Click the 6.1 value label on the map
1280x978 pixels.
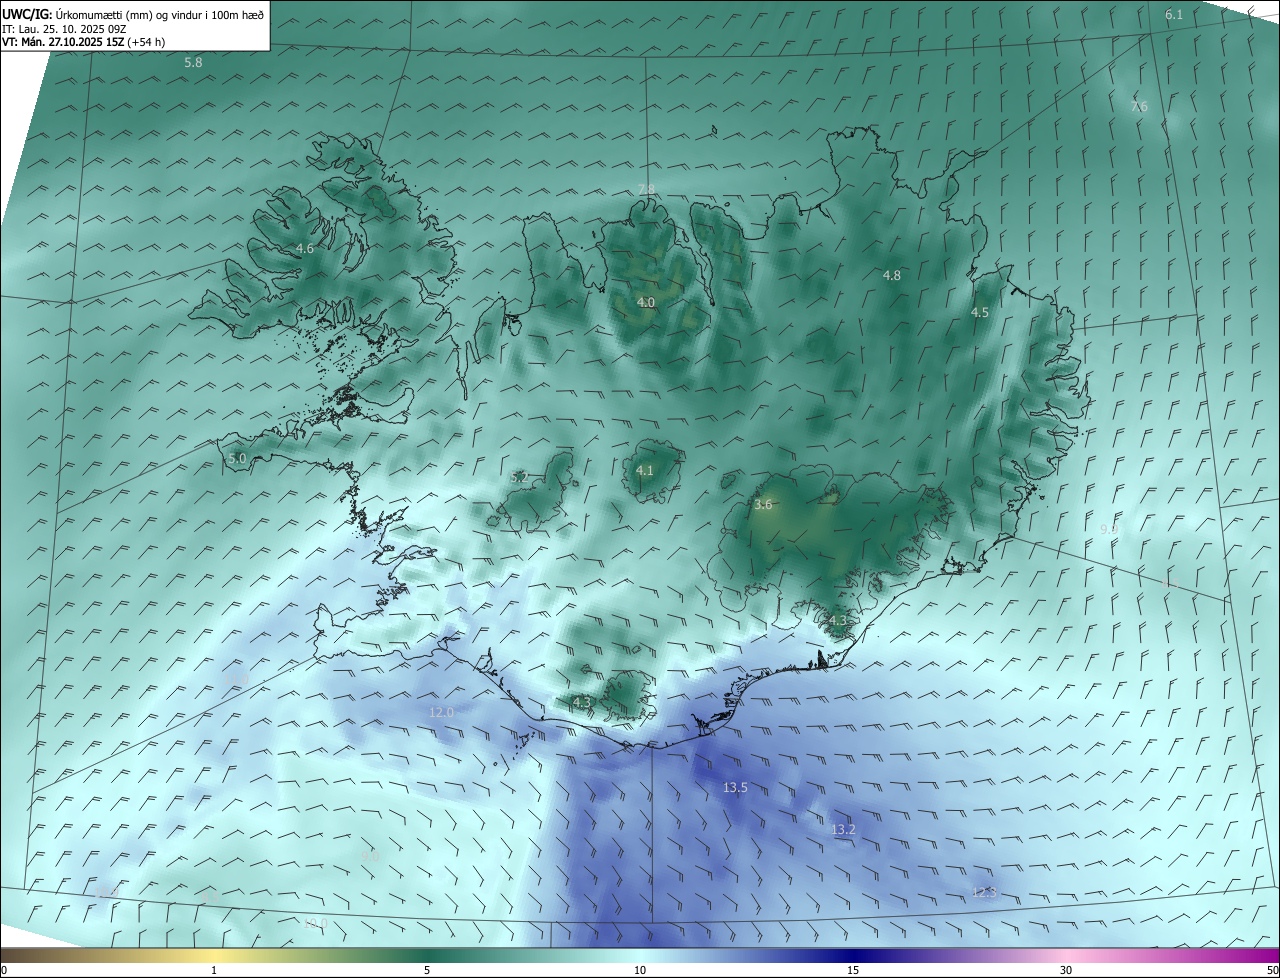click(1174, 14)
